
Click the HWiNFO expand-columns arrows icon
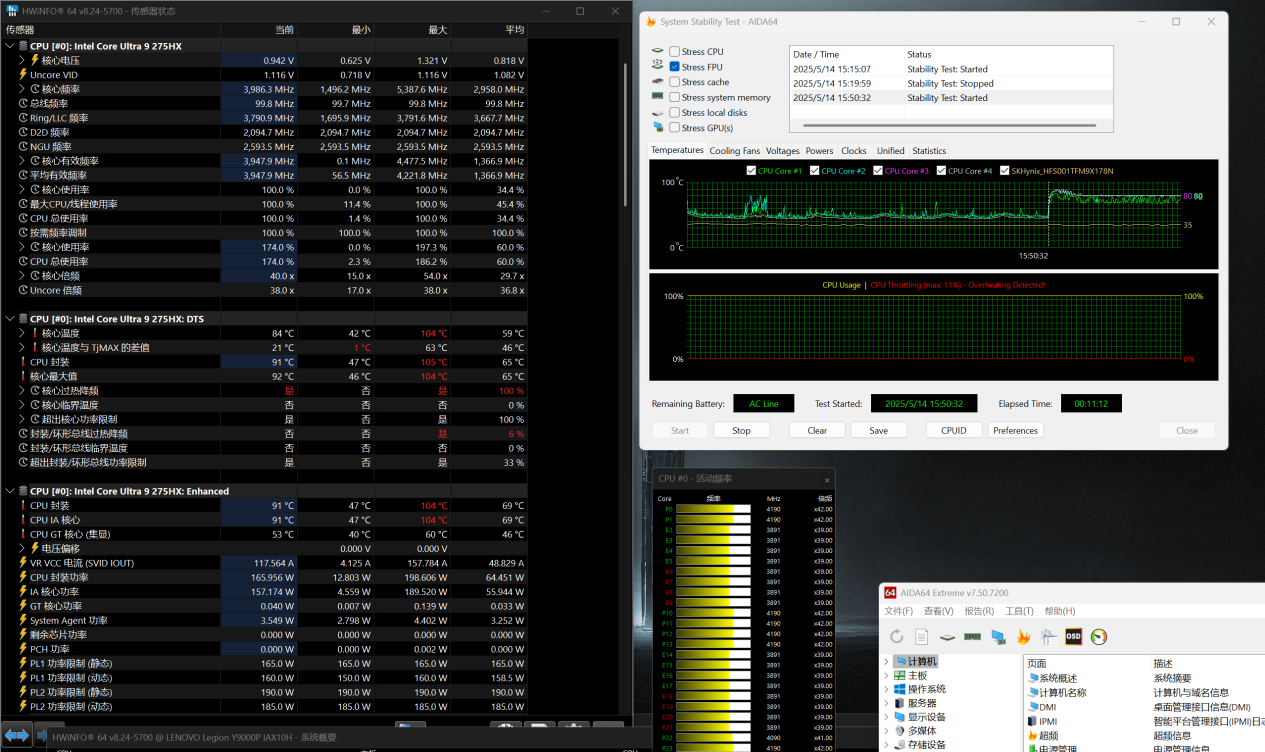pos(16,735)
